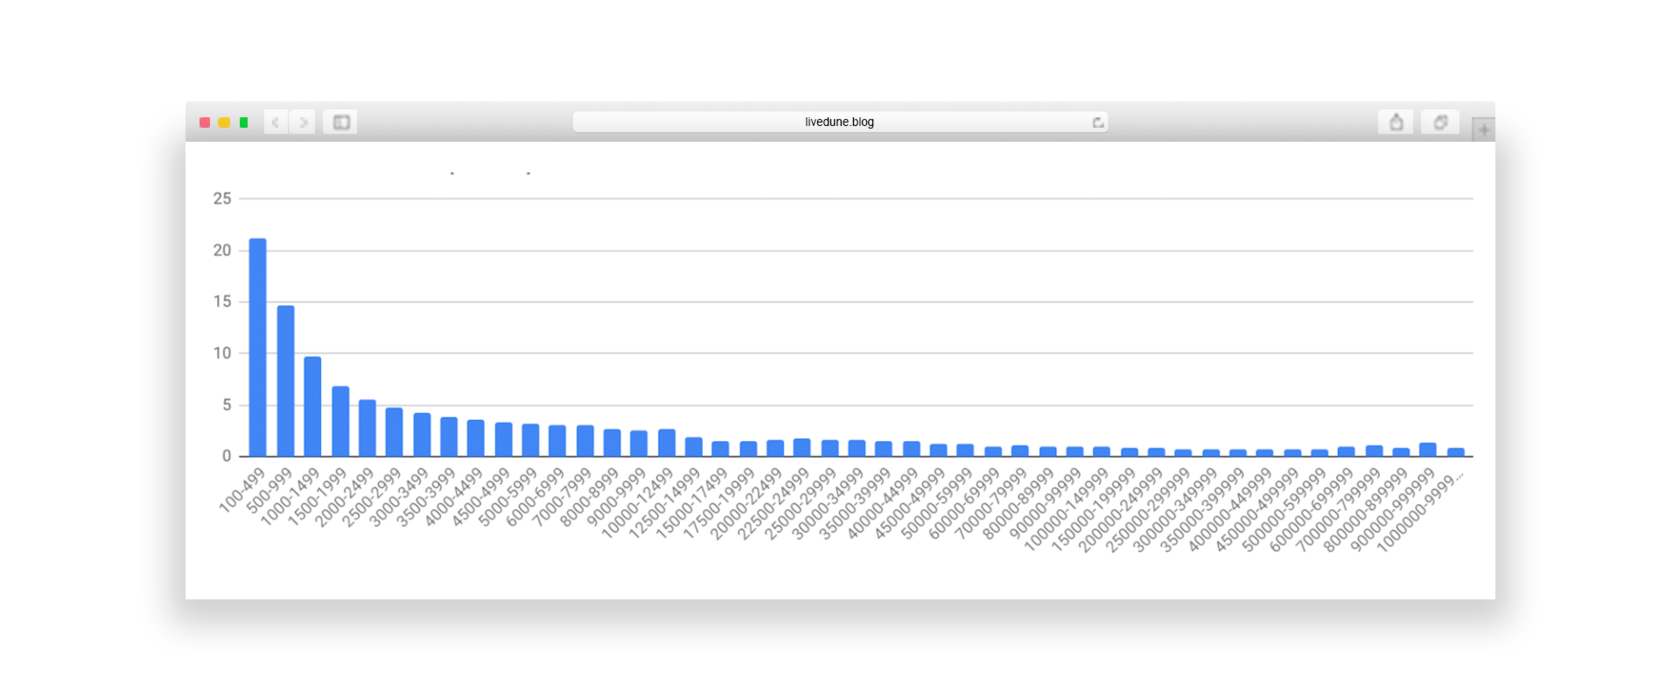Click the 10 y-axis value label
1680x700 pixels.
pos(222,353)
